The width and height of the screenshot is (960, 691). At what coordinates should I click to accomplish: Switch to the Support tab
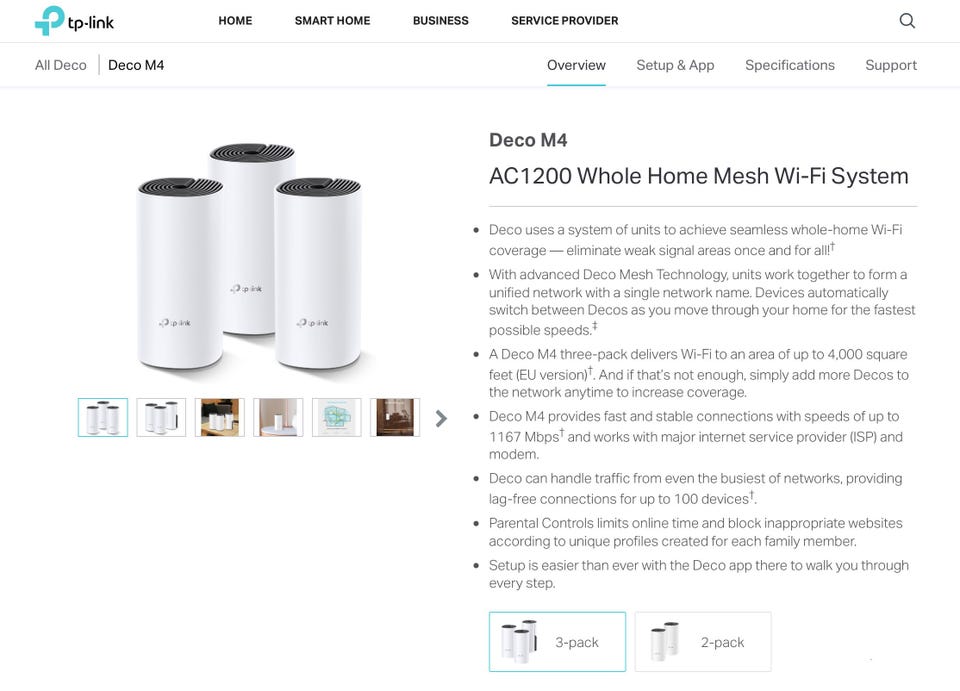click(891, 65)
